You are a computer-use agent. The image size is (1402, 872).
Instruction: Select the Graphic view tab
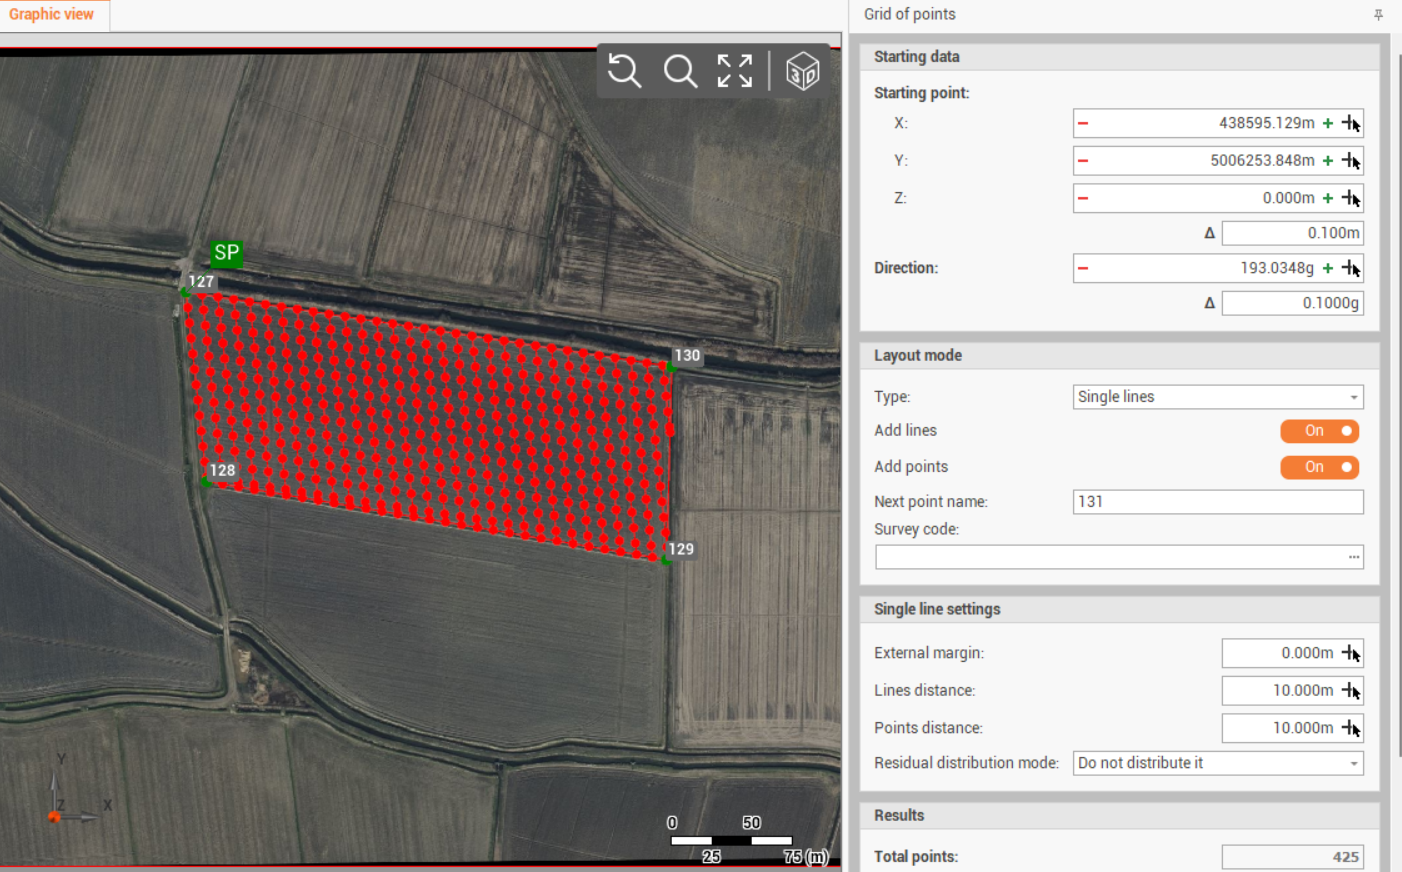(x=52, y=15)
